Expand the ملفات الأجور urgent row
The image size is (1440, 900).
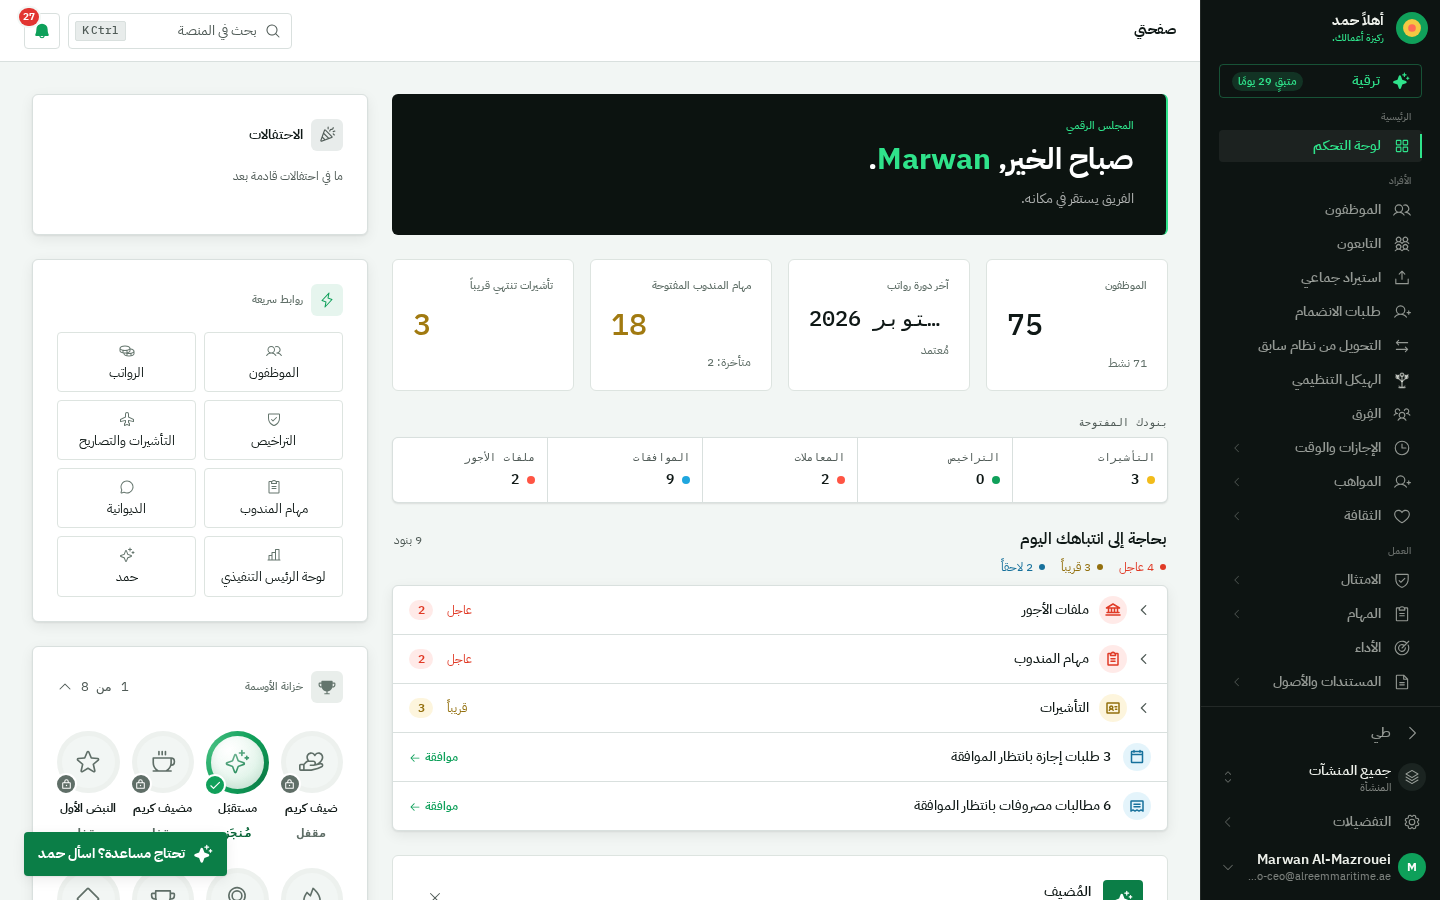click(x=780, y=610)
